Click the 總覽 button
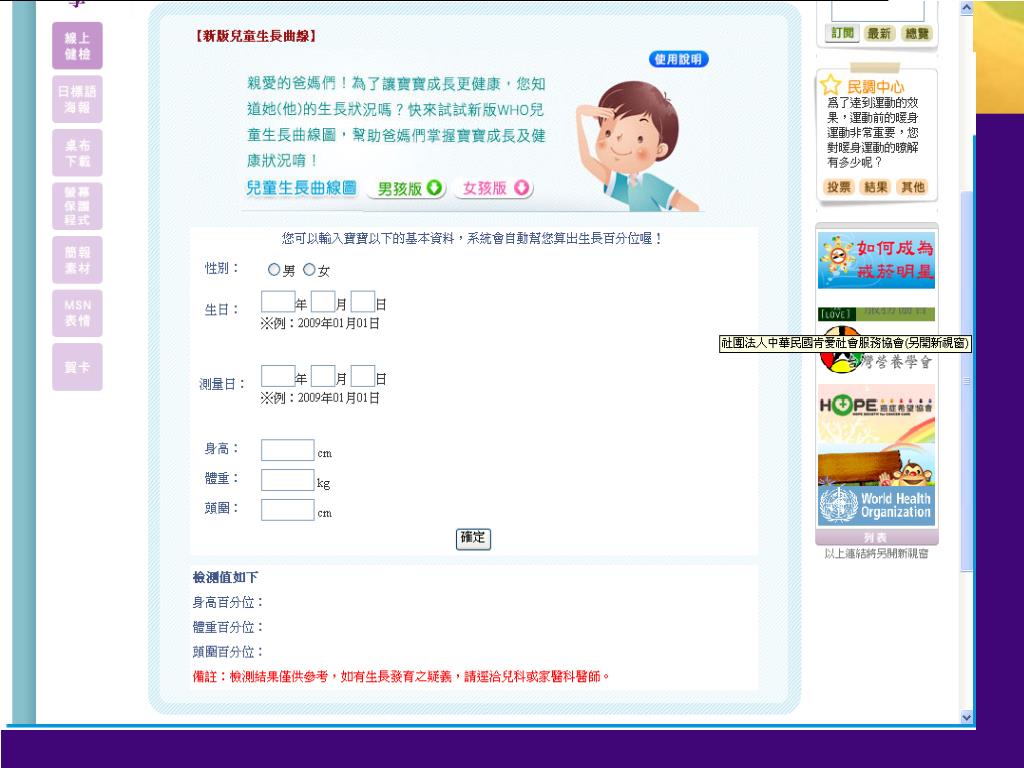 (917, 33)
